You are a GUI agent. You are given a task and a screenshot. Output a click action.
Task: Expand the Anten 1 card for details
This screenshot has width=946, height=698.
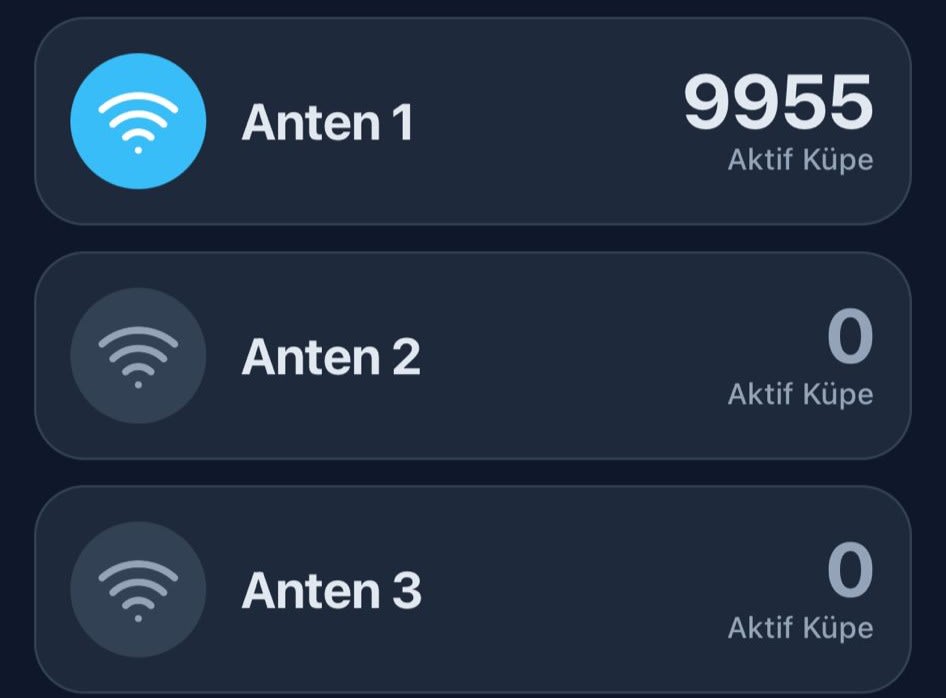(x=473, y=120)
